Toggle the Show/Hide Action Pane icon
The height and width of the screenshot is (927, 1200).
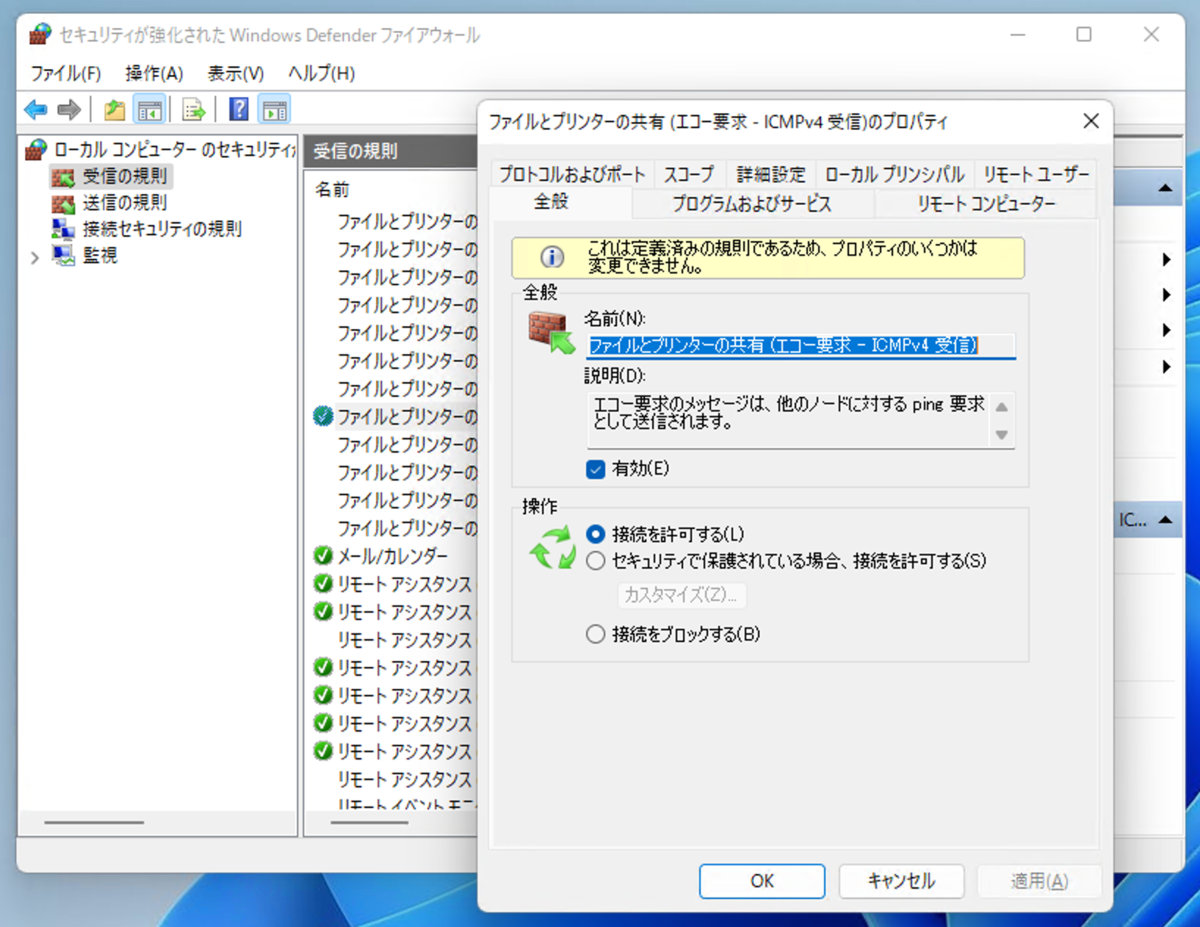click(x=274, y=109)
